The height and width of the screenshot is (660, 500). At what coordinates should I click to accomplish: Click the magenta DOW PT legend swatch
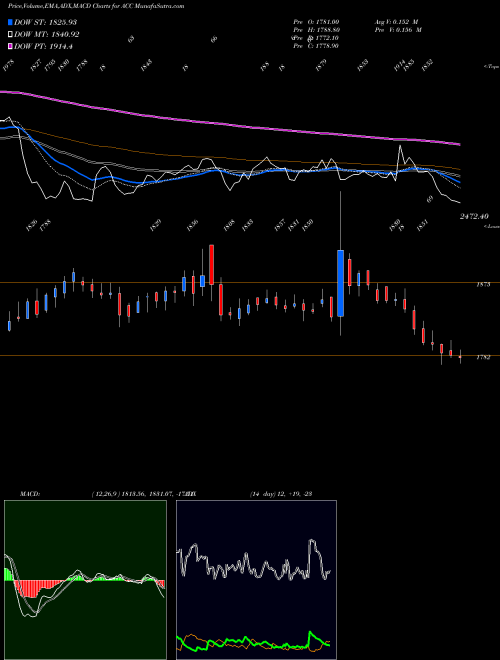(11, 46)
